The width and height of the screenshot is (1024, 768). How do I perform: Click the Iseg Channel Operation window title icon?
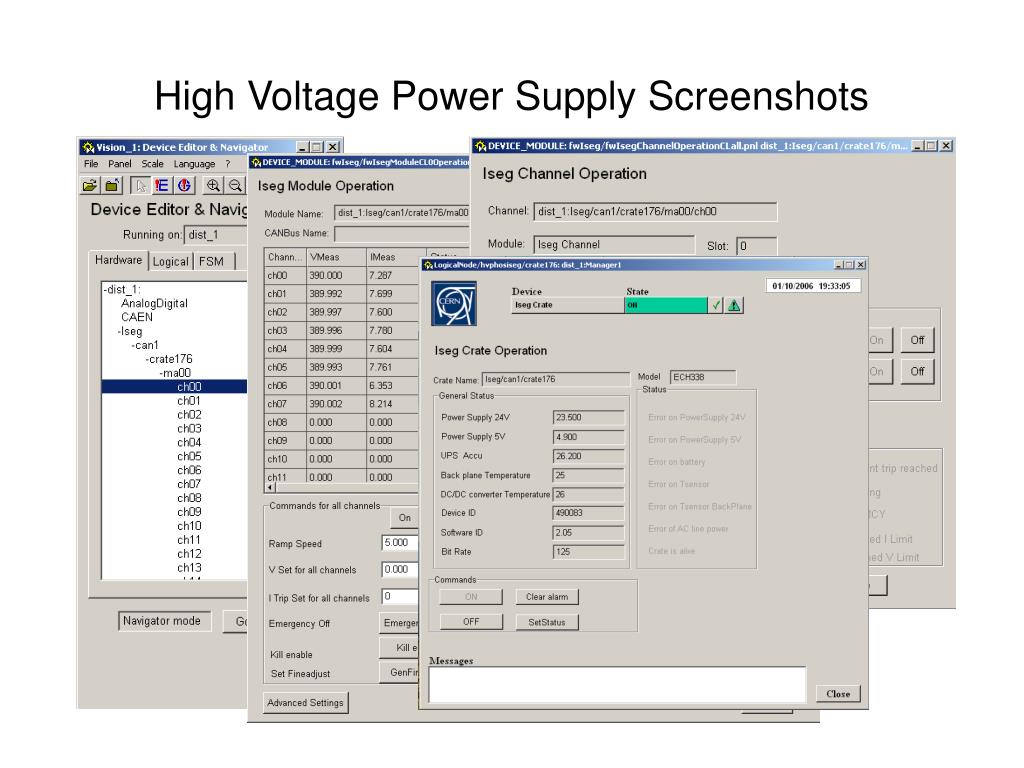click(480, 146)
